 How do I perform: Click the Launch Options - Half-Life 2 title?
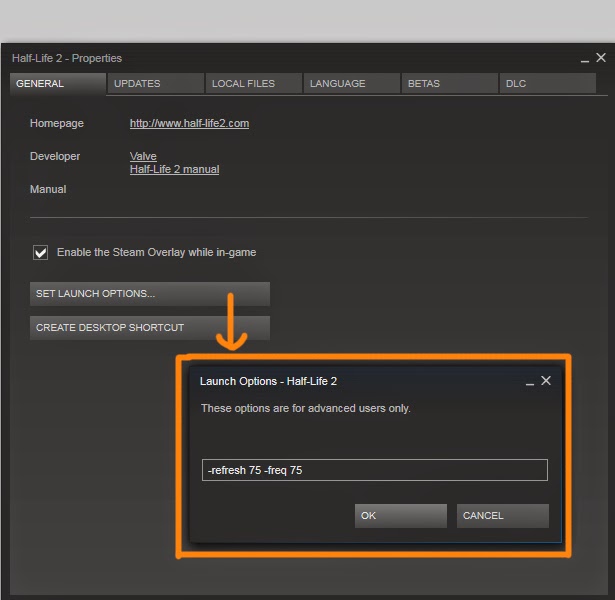coord(268,382)
